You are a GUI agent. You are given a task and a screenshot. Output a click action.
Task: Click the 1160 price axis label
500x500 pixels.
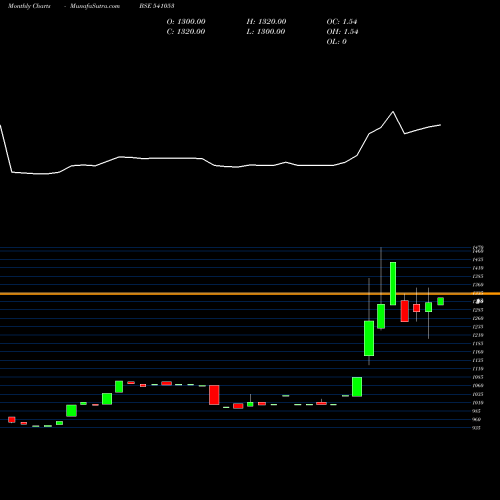point(478,352)
